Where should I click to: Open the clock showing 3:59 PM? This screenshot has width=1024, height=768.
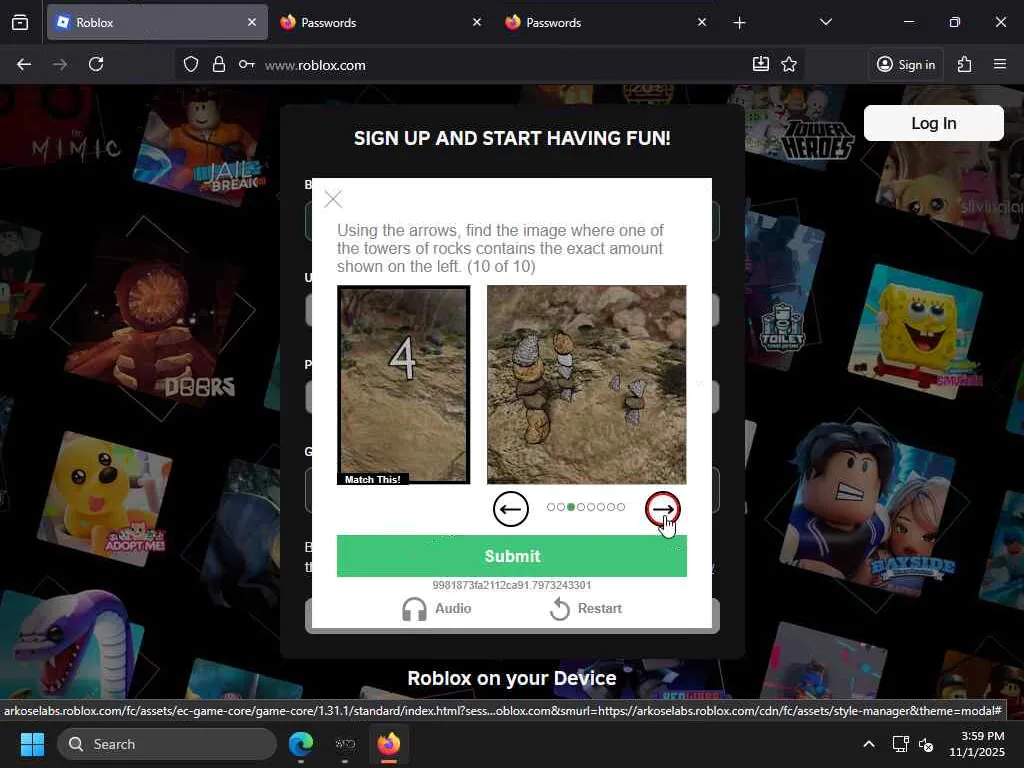click(x=977, y=744)
